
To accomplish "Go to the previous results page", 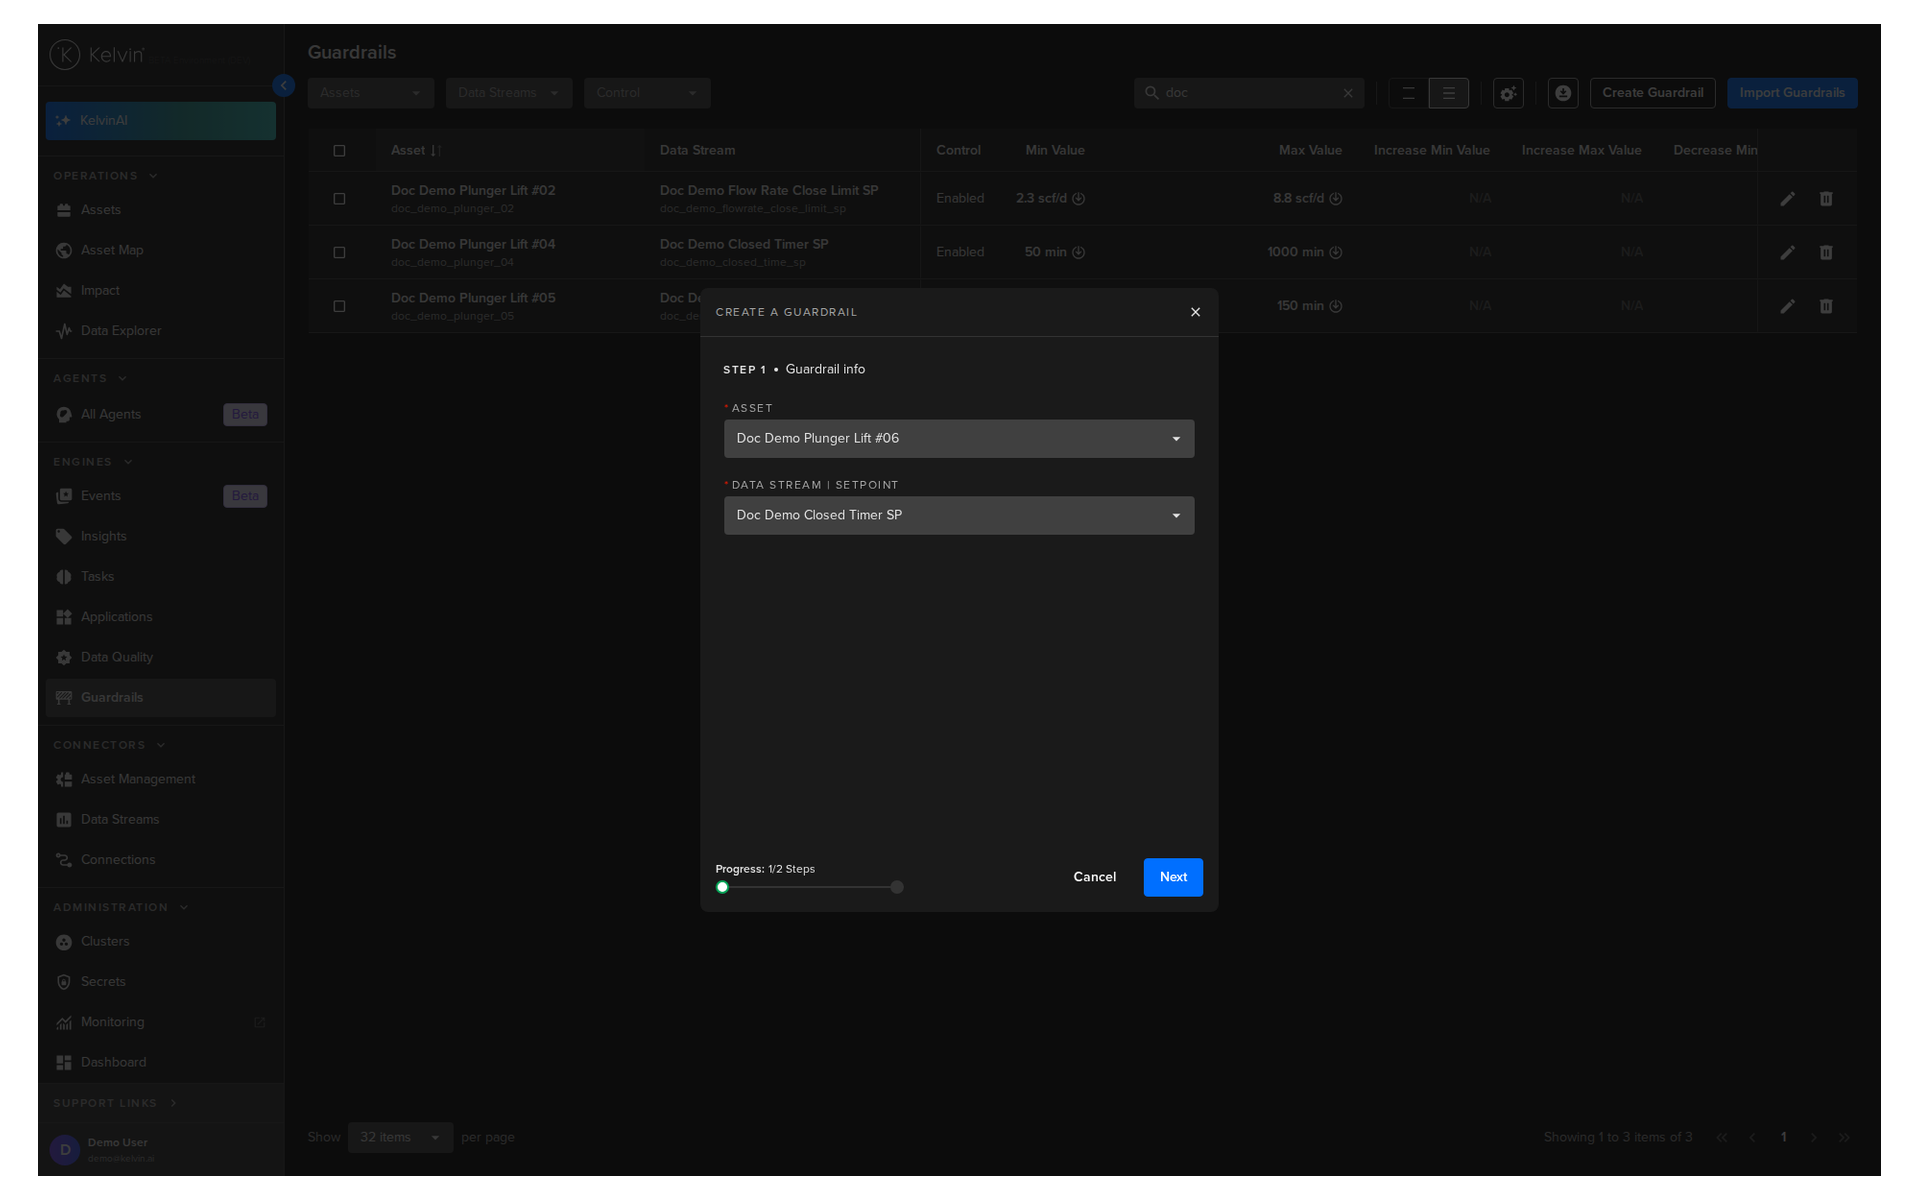I will click(1752, 1138).
